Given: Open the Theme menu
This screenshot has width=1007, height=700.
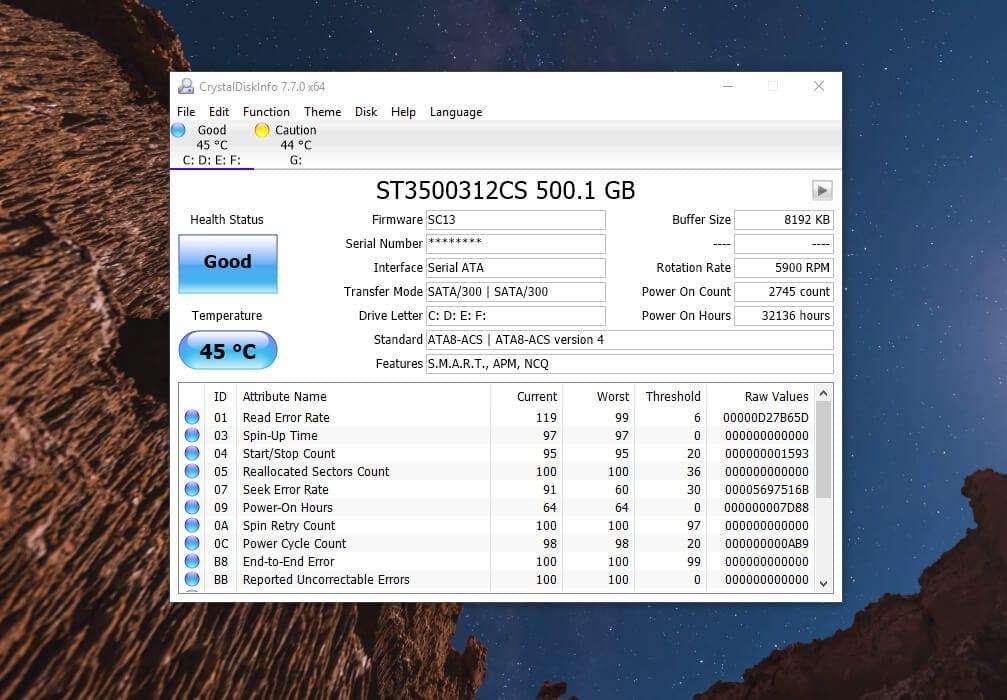Looking at the screenshot, I should [322, 112].
